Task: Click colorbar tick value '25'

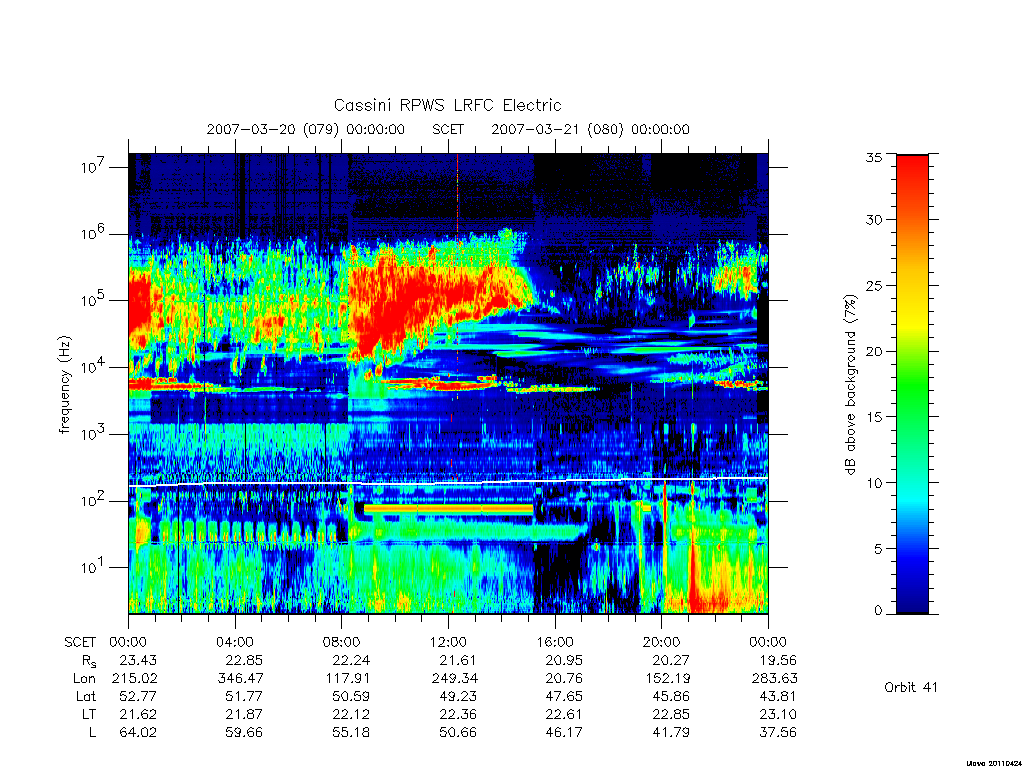Action: tap(873, 285)
